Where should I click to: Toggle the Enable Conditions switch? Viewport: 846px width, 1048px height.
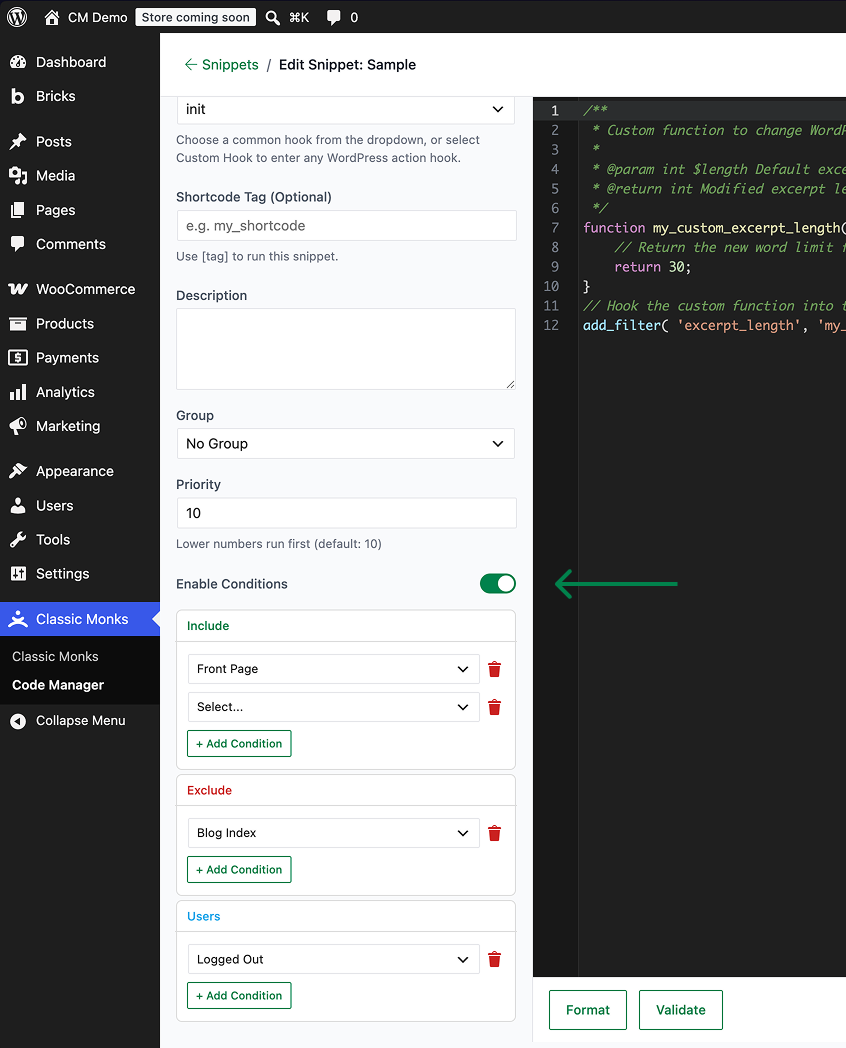(498, 583)
